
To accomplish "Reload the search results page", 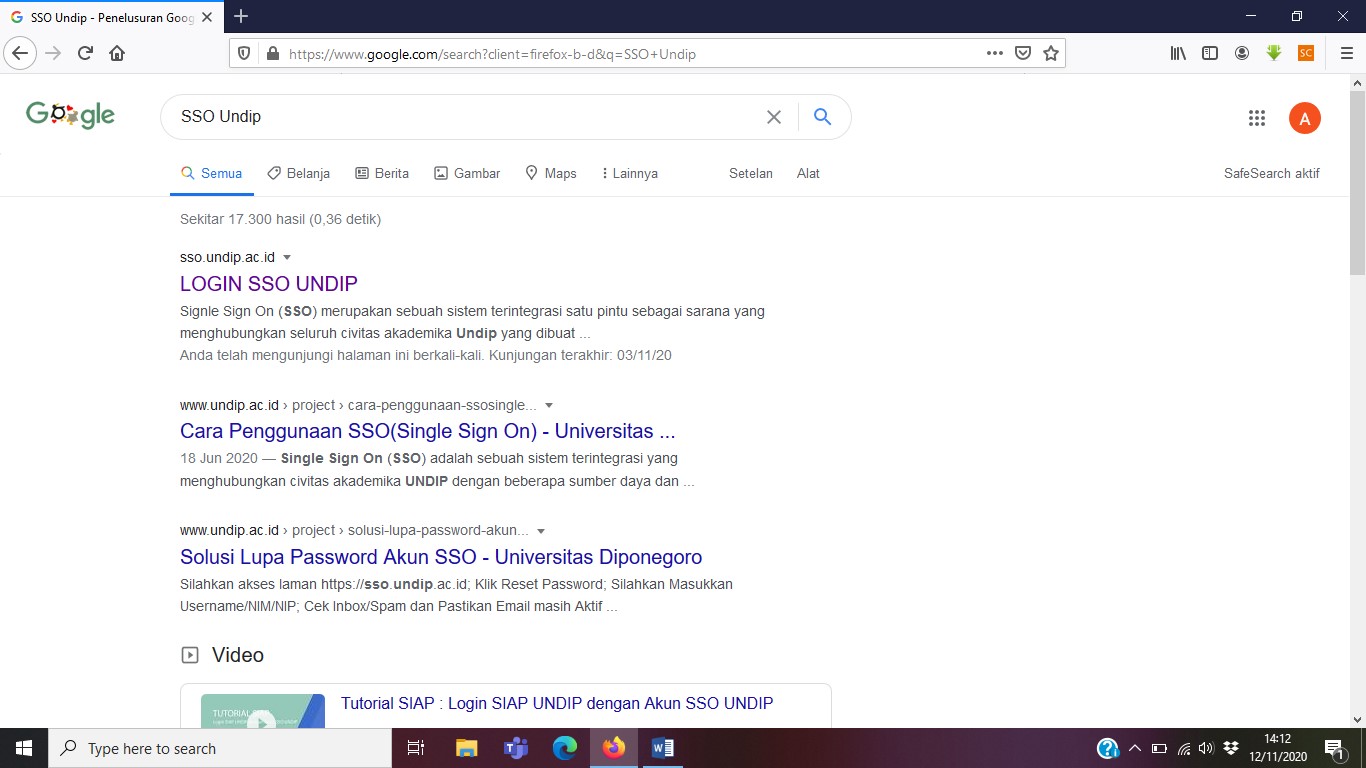I will (84, 52).
